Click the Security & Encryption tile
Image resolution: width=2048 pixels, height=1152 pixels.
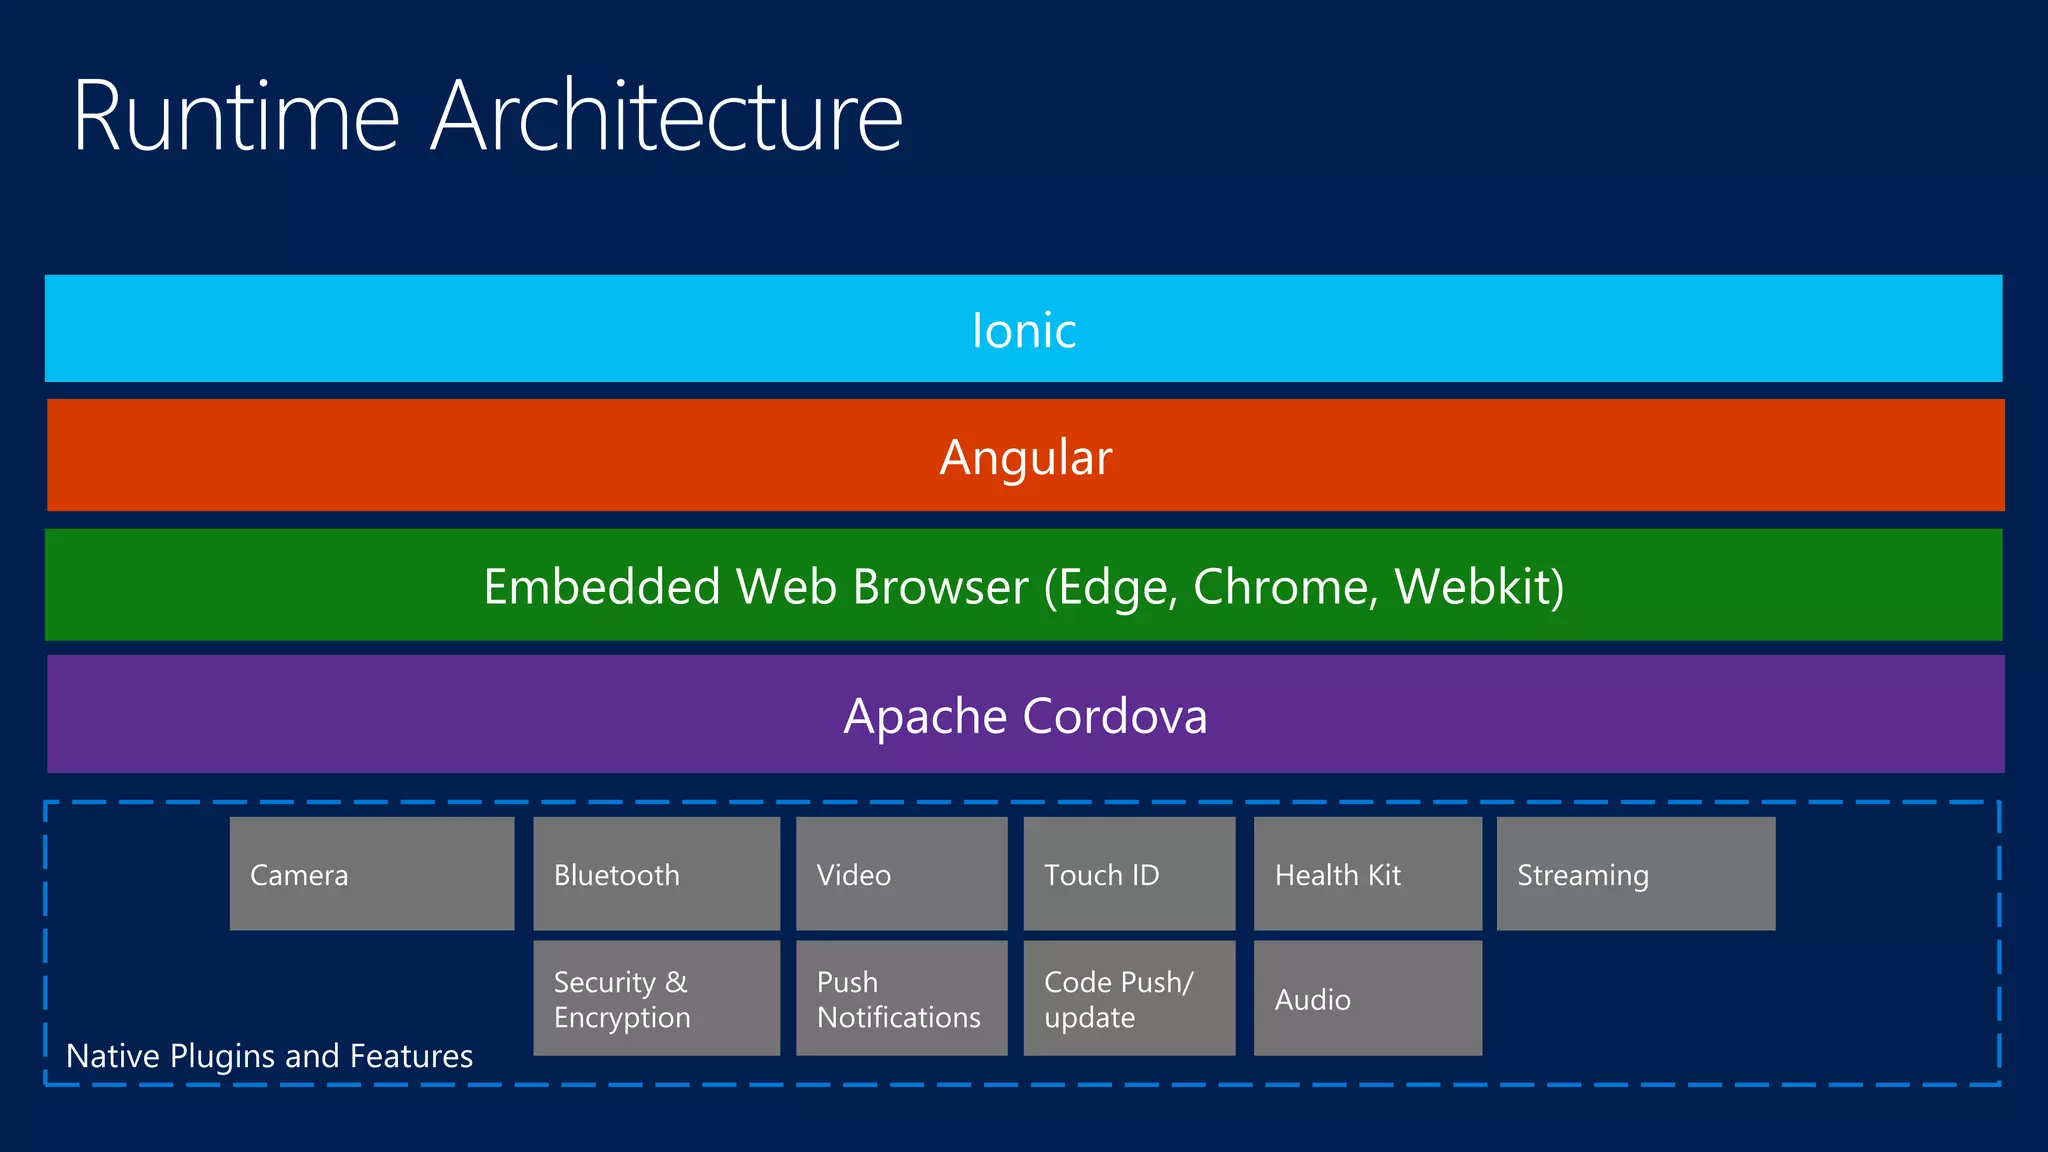[656, 998]
